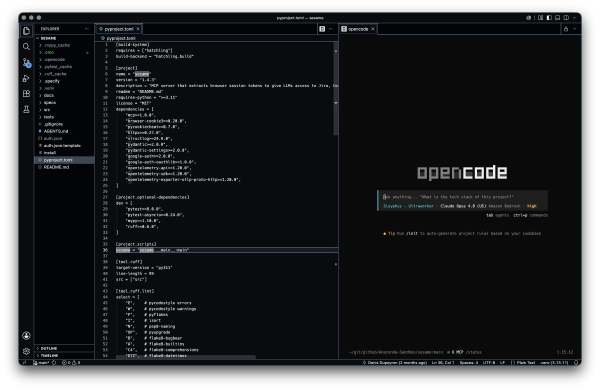The image size is (600, 390).
Task: Expand the .omo folder
Action: tap(64, 52)
